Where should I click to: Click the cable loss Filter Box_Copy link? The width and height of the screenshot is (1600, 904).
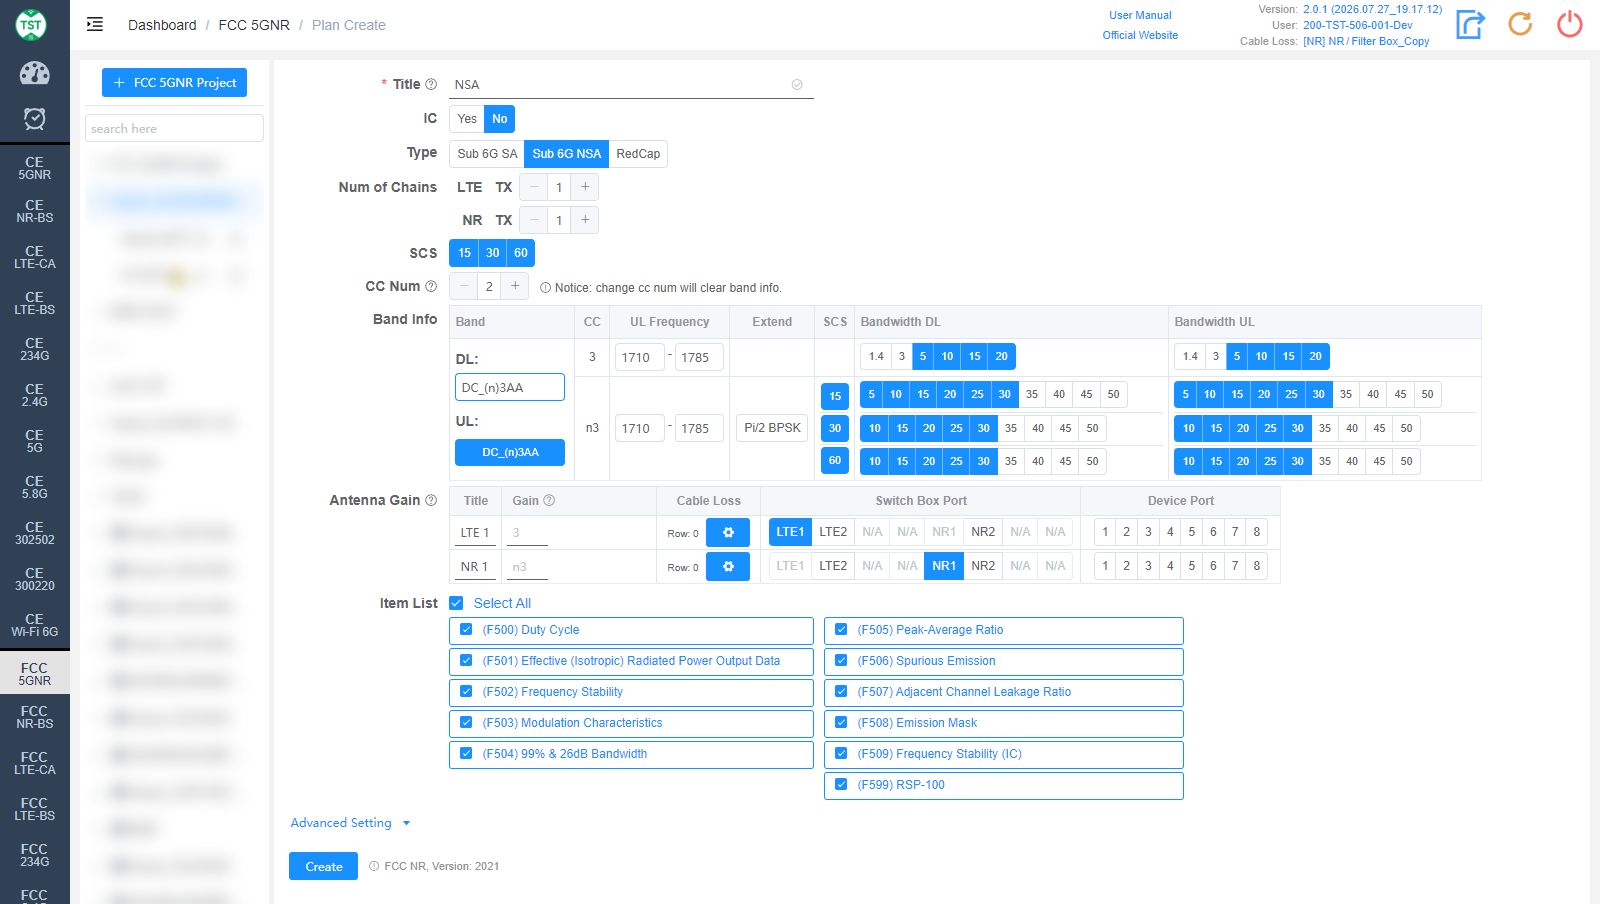pos(1366,41)
